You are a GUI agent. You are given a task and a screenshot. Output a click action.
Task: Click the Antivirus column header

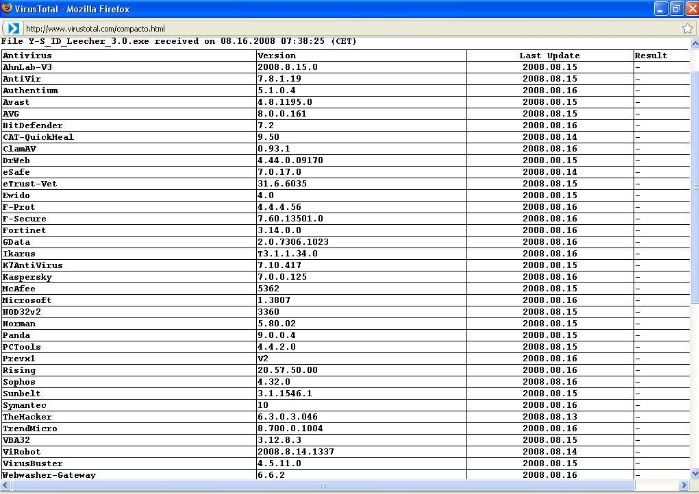pyautogui.click(x=27, y=55)
